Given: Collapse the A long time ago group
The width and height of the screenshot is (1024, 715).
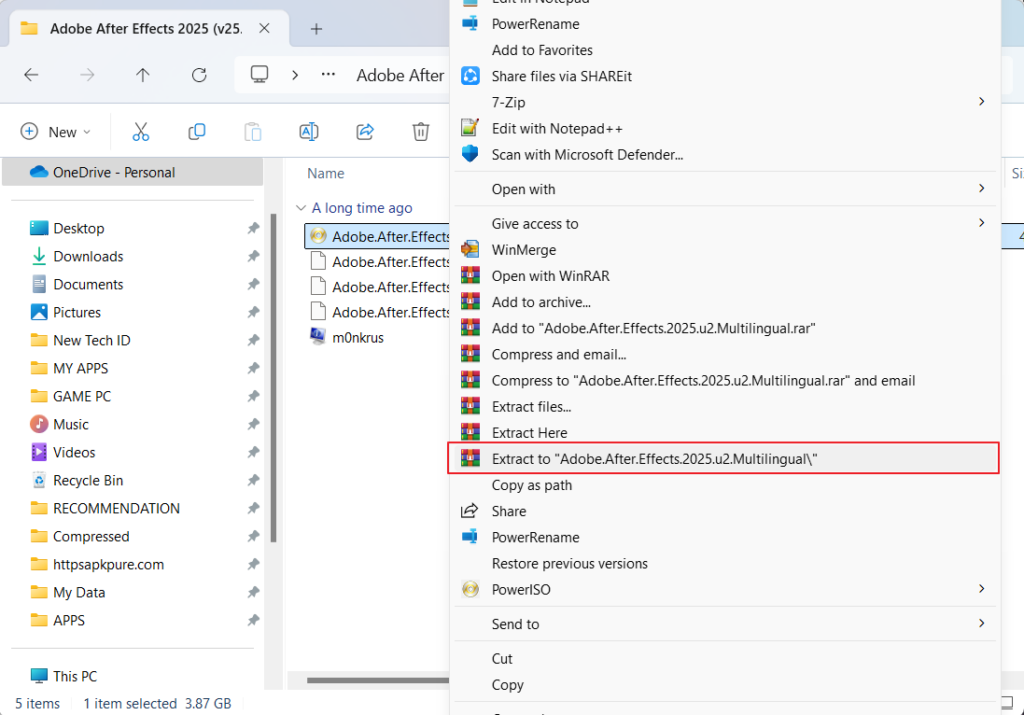Looking at the screenshot, I should point(302,207).
